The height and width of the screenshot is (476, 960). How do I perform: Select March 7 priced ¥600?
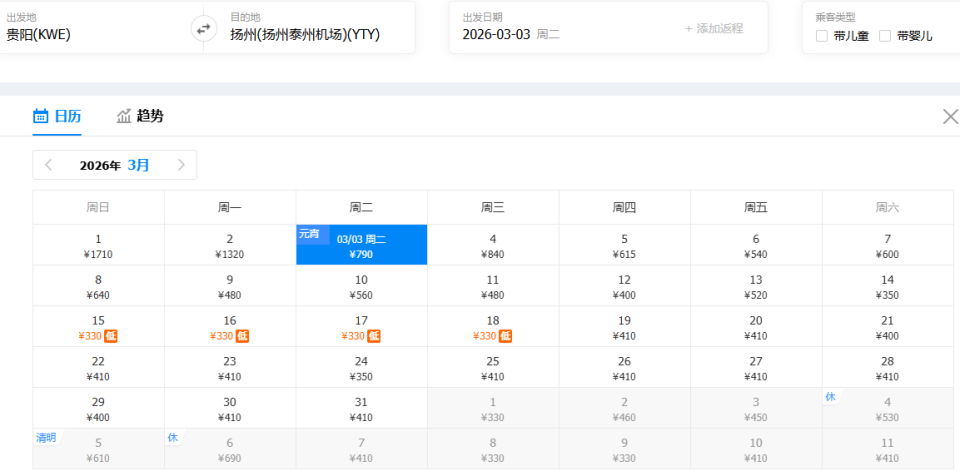click(x=888, y=245)
